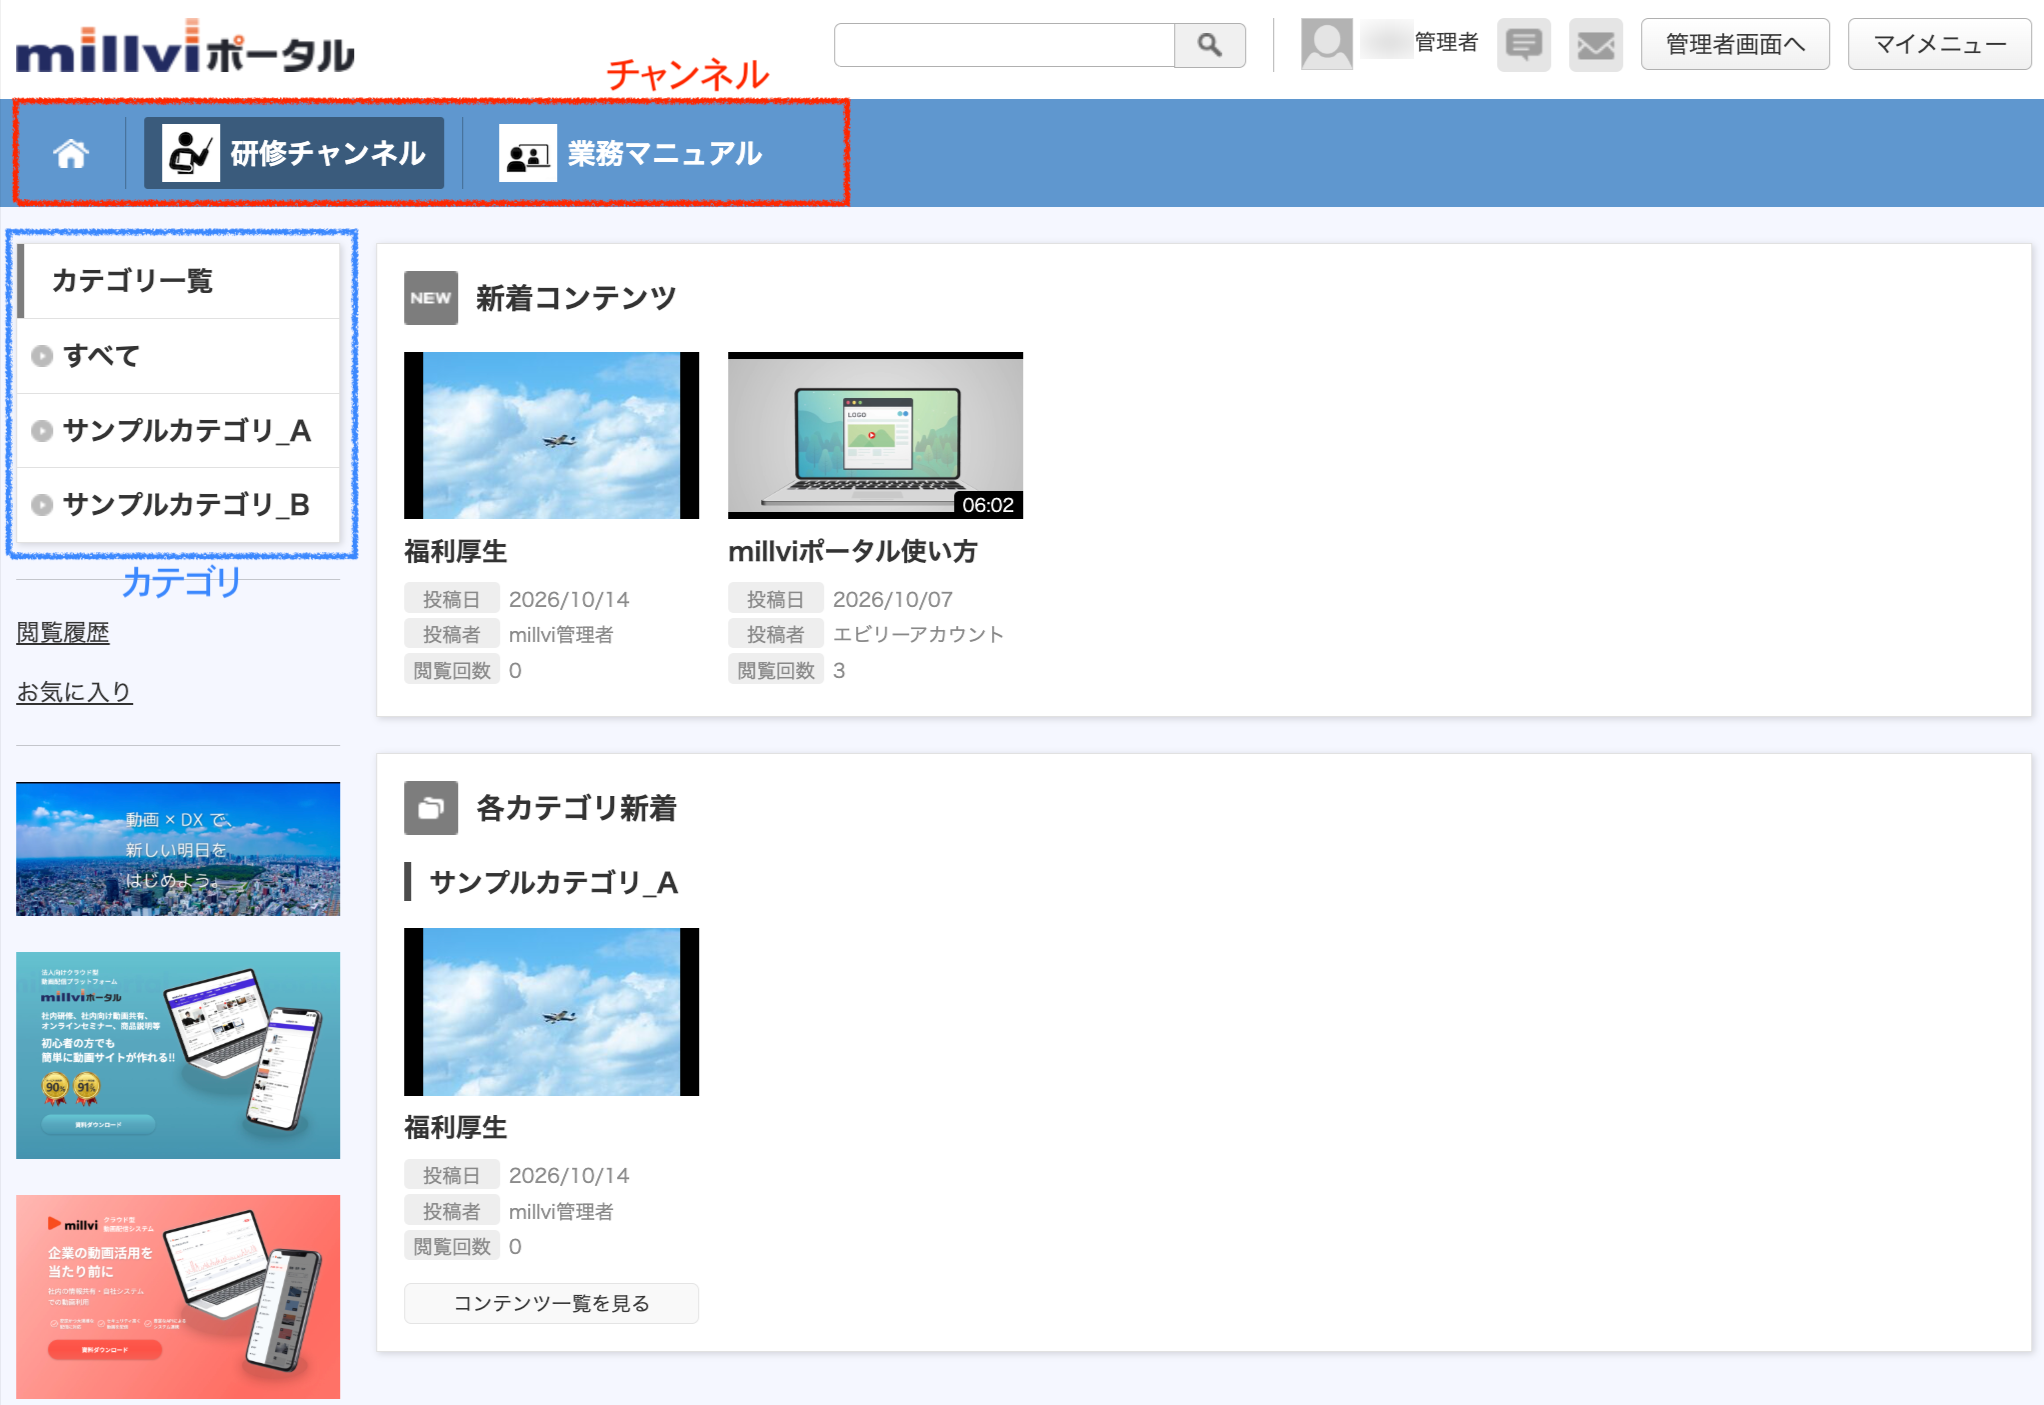Click the magnifier search button
Image resolution: width=2044 pixels, height=1405 pixels.
(x=1210, y=45)
